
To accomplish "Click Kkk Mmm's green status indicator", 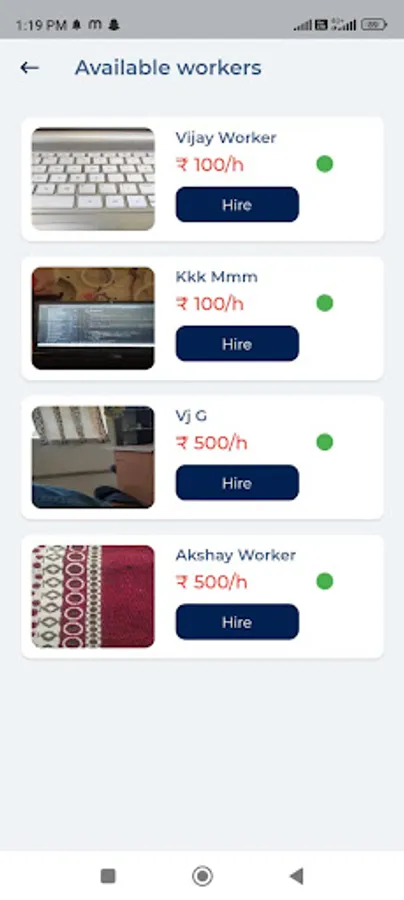I will coord(325,303).
